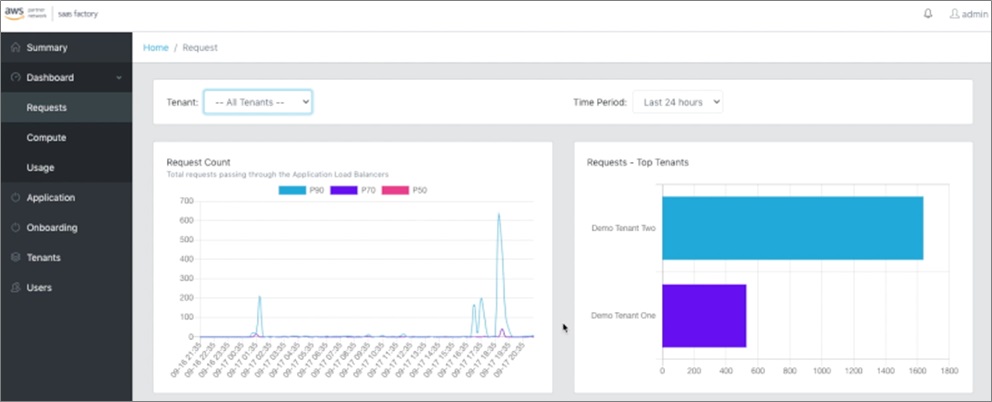992x402 pixels.
Task: Open the Compute dashboard page
Action: point(46,137)
